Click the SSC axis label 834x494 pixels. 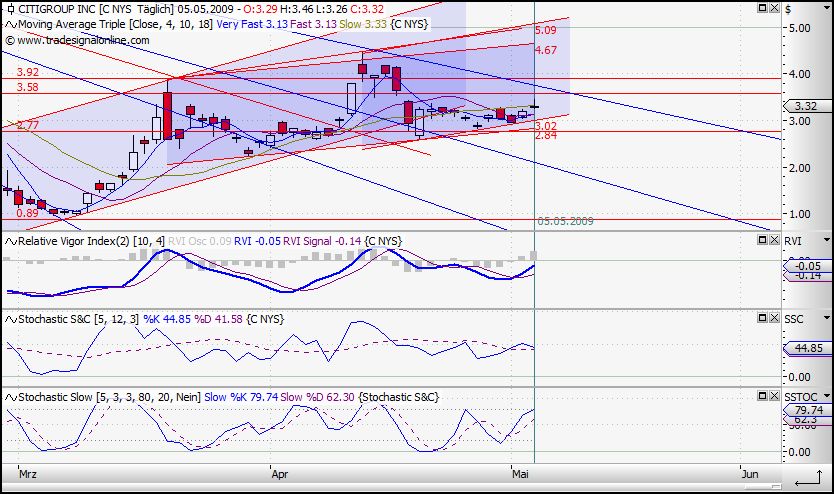coord(794,319)
